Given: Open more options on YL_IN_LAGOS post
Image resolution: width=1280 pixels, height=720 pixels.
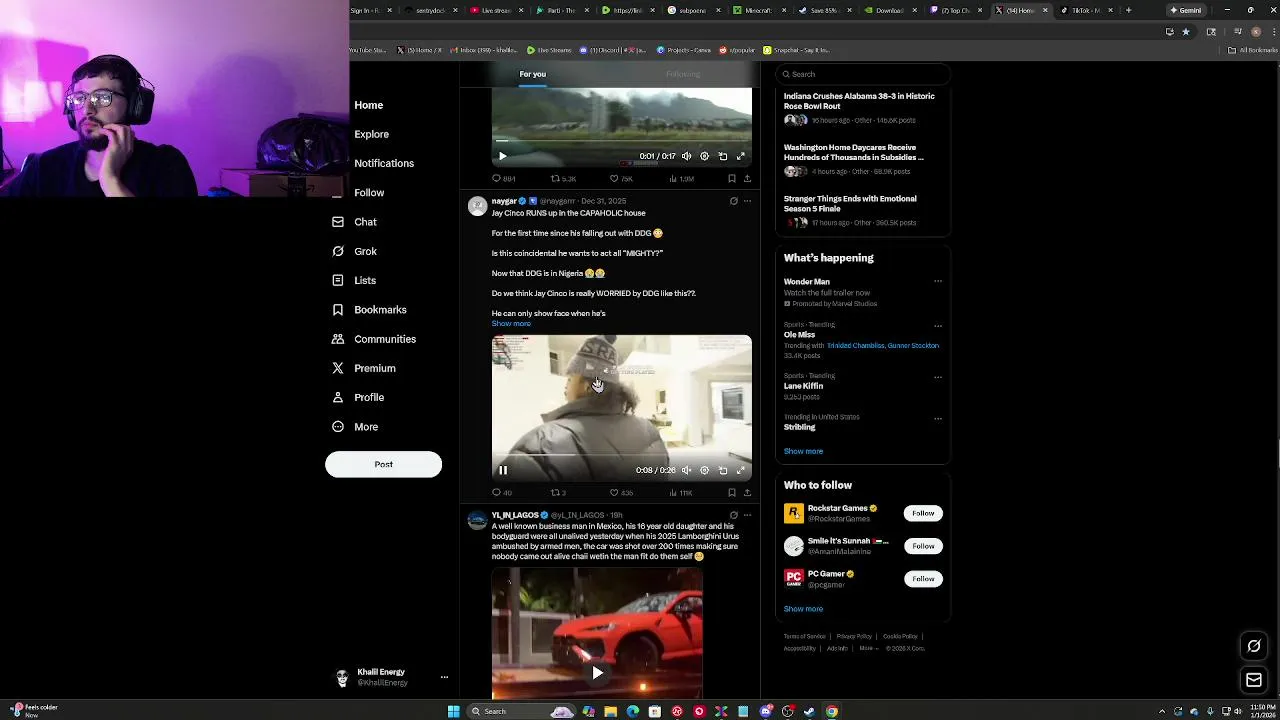Looking at the screenshot, I should (747, 515).
